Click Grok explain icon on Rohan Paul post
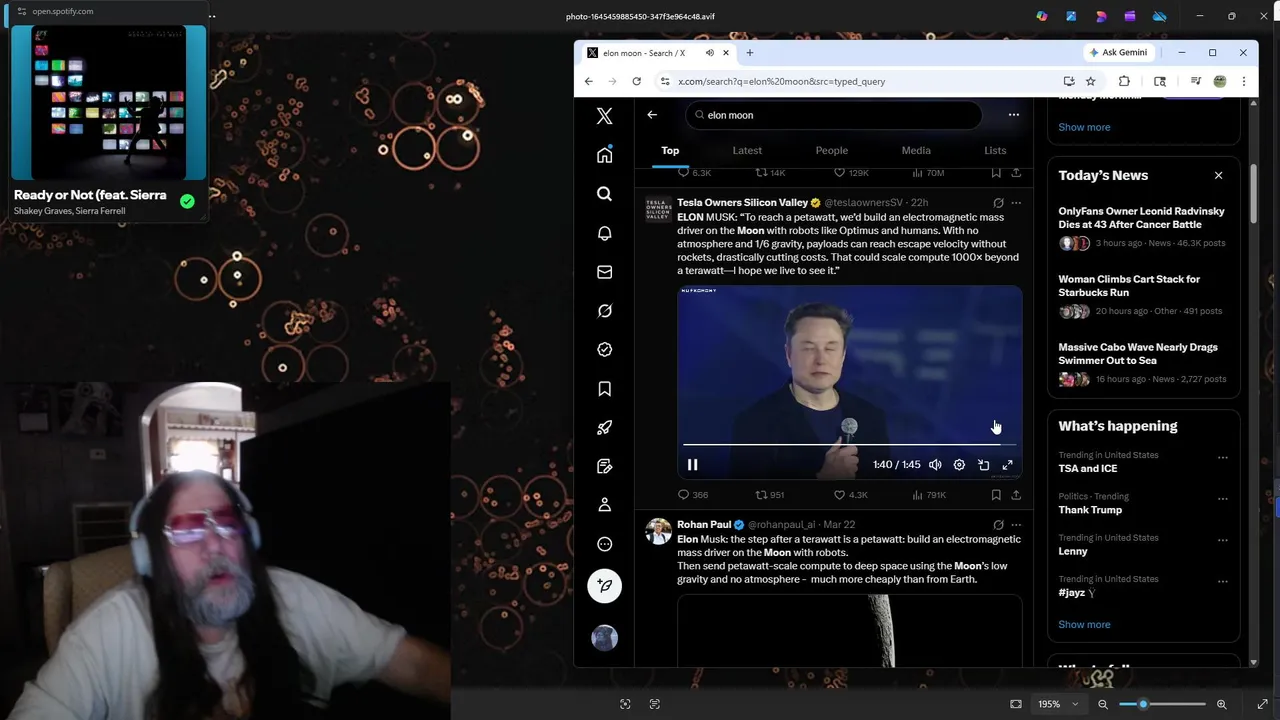1280x720 pixels. [x=998, y=525]
